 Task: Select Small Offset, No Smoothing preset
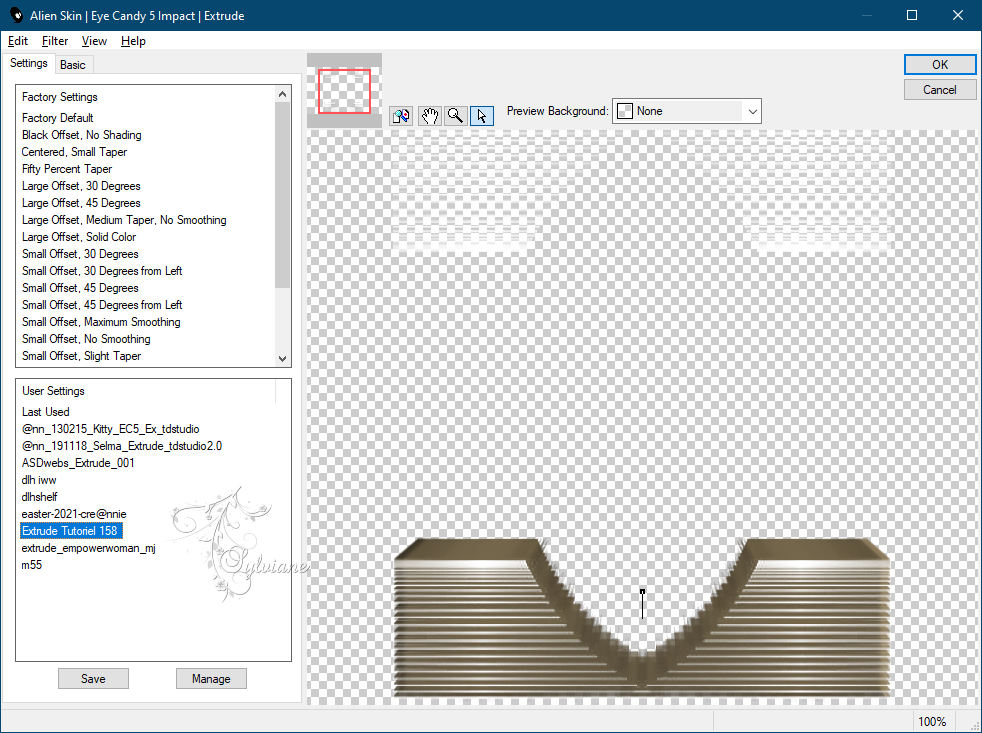point(86,339)
